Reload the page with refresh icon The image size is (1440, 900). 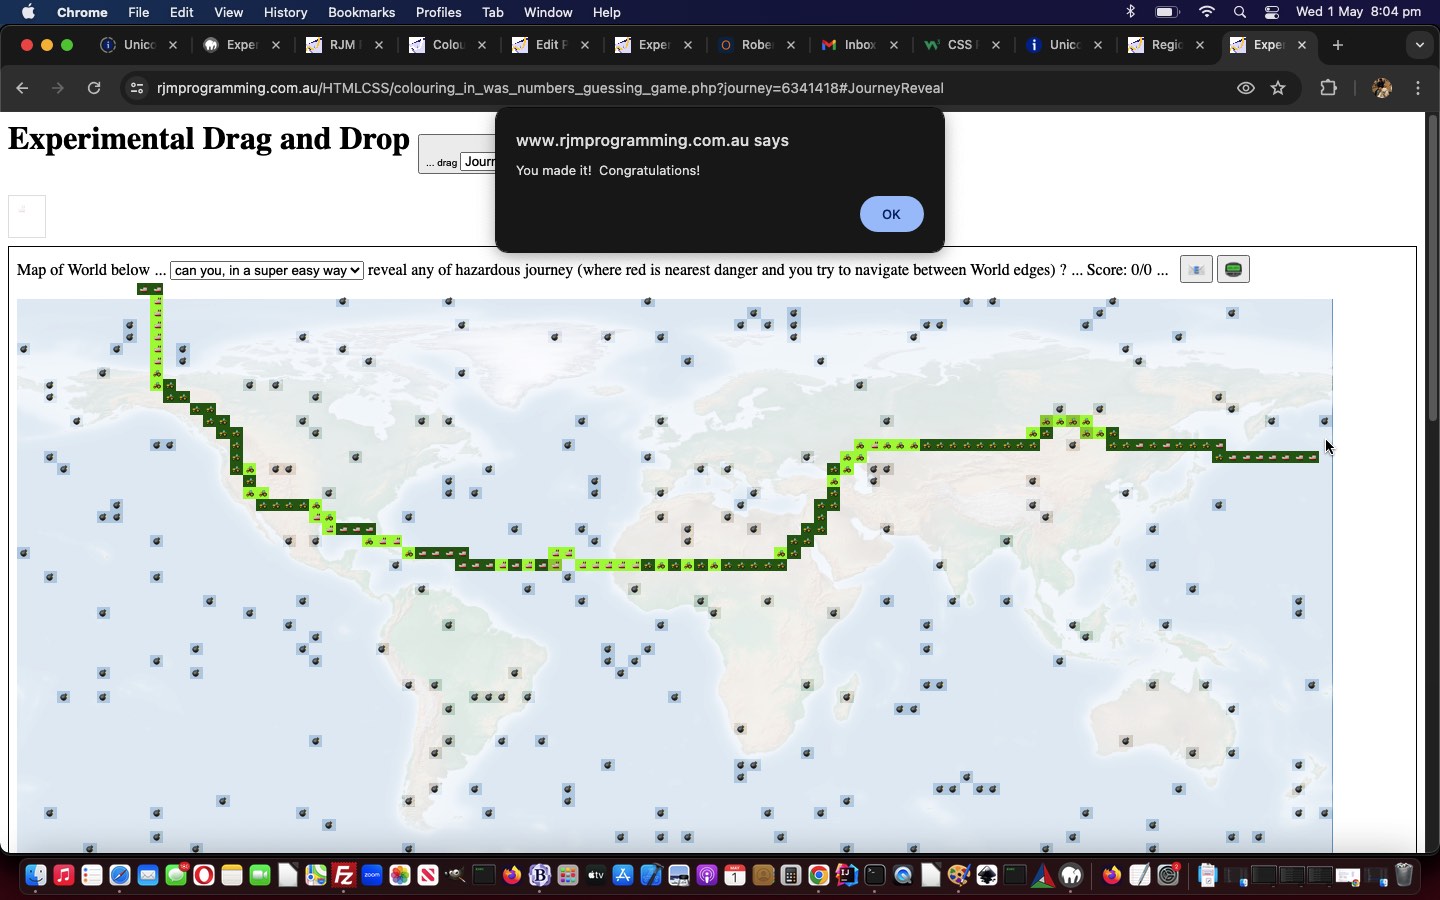pos(94,88)
